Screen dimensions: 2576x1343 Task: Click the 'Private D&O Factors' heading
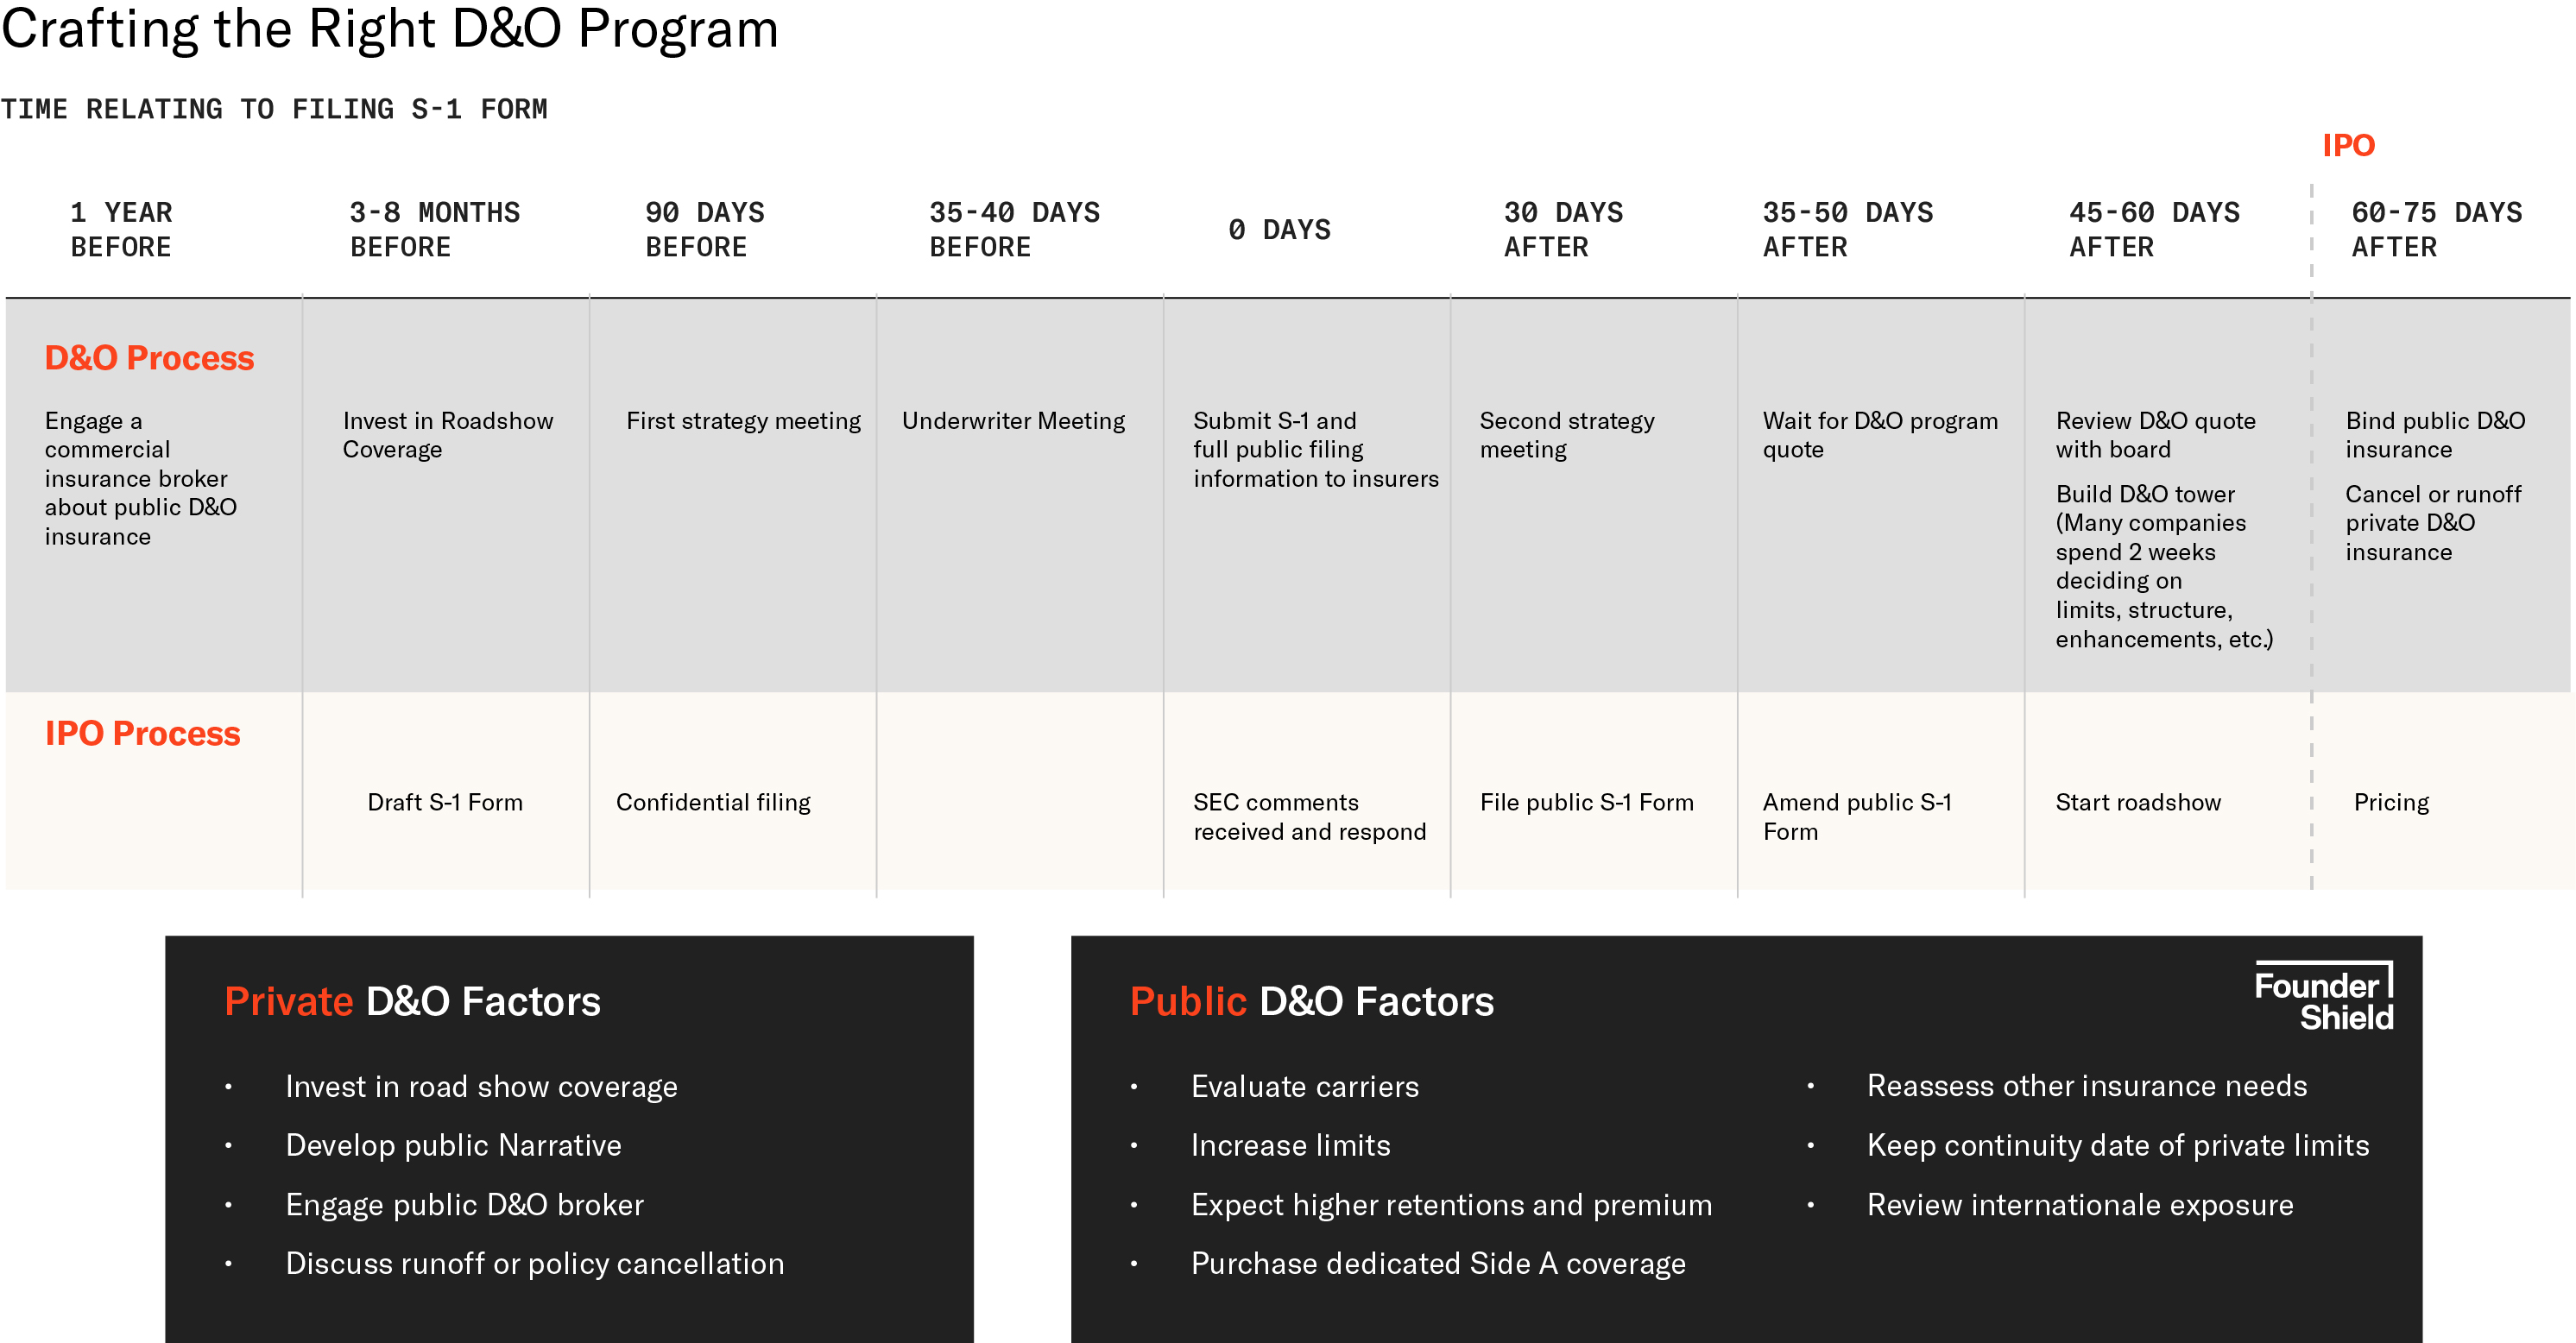pyautogui.click(x=412, y=1002)
